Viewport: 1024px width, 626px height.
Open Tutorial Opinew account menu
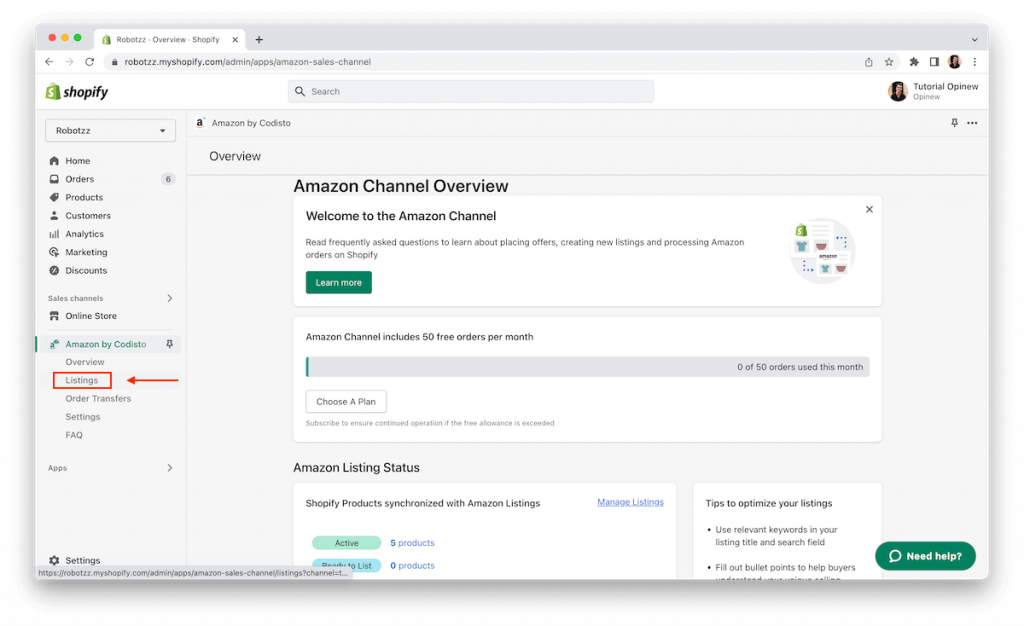933,91
